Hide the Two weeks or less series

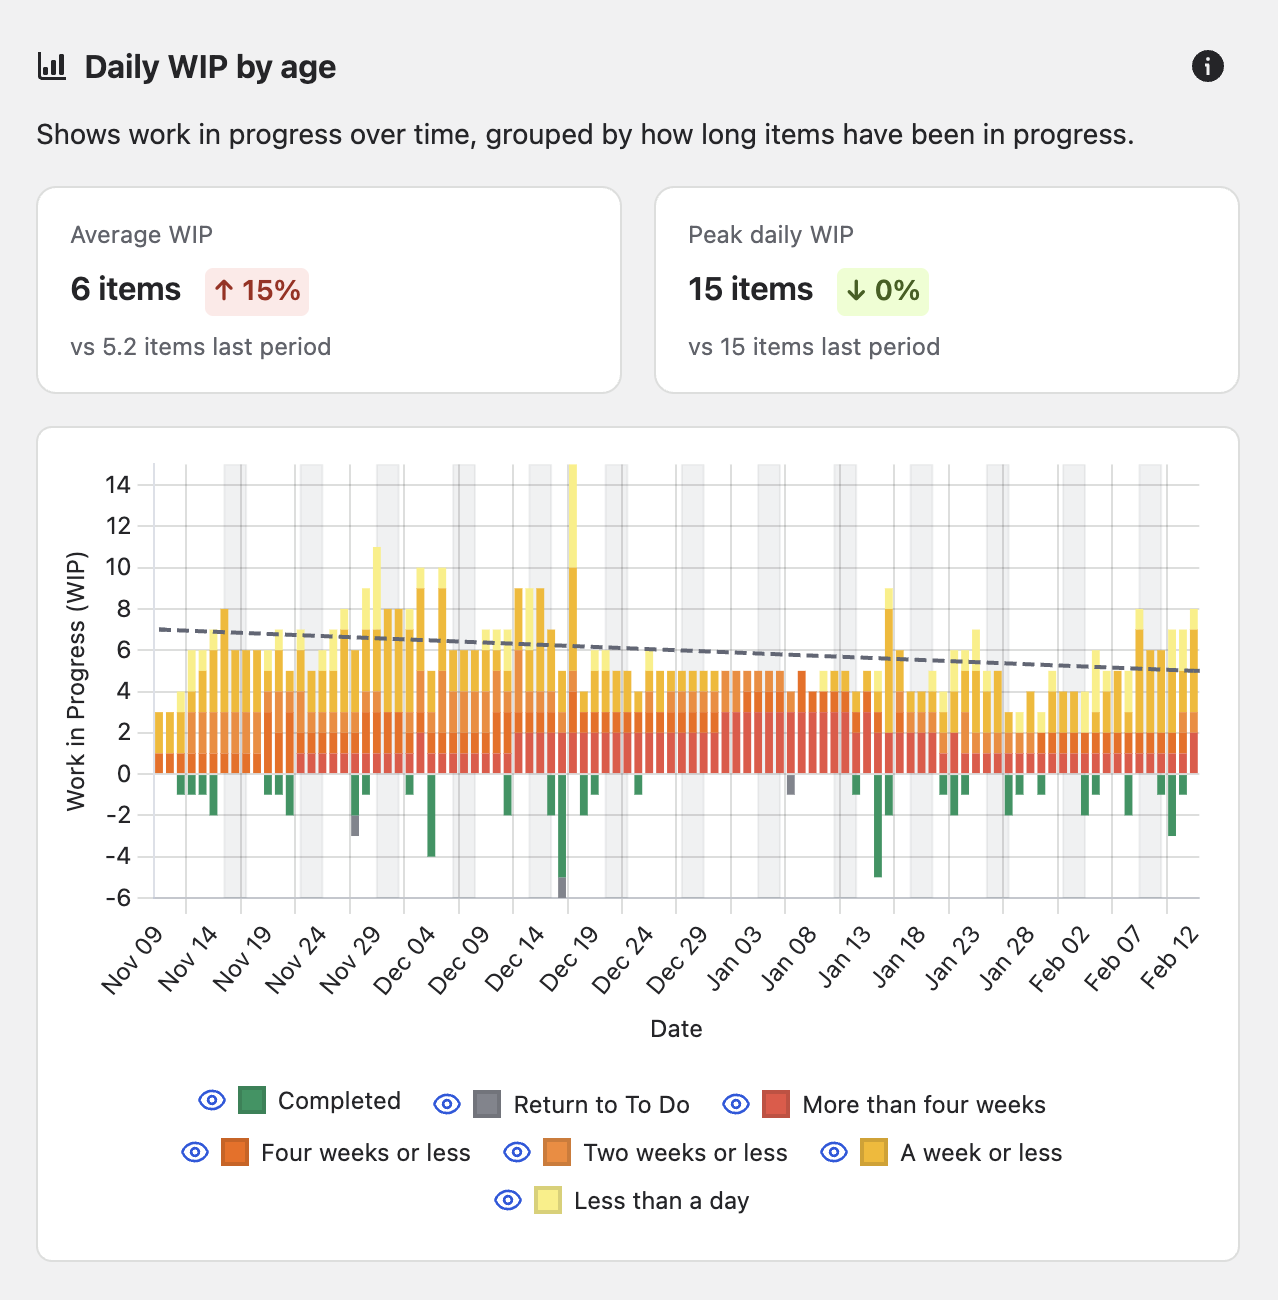517,1152
